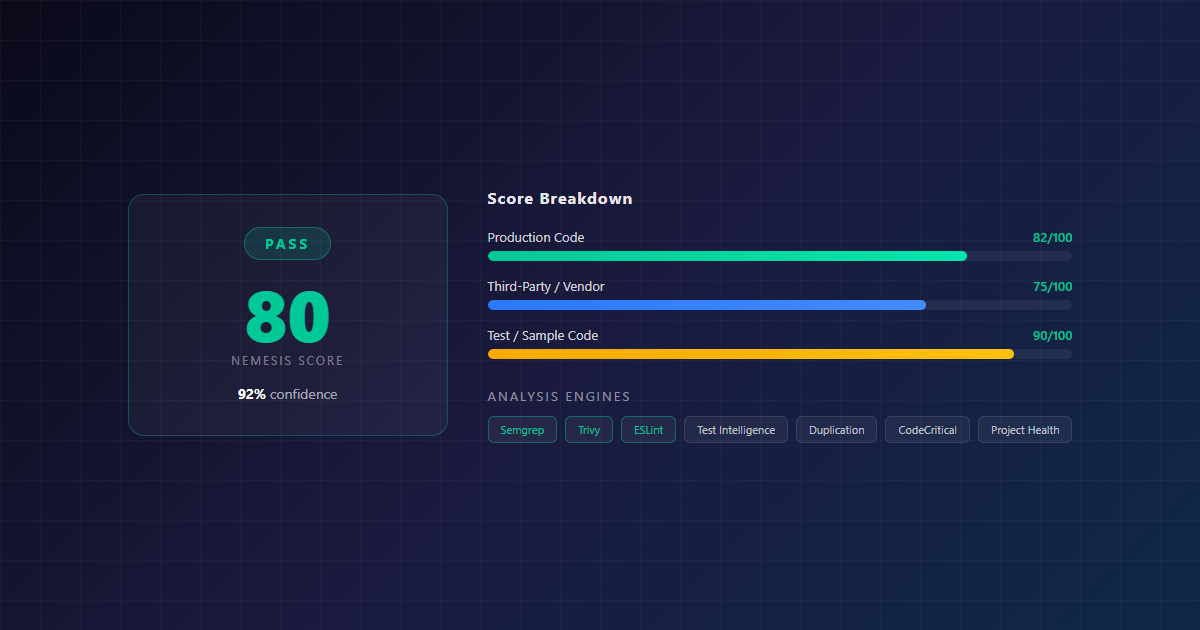Select the CodeCritical engine chip
The height and width of the screenshot is (630, 1200).
(x=927, y=430)
